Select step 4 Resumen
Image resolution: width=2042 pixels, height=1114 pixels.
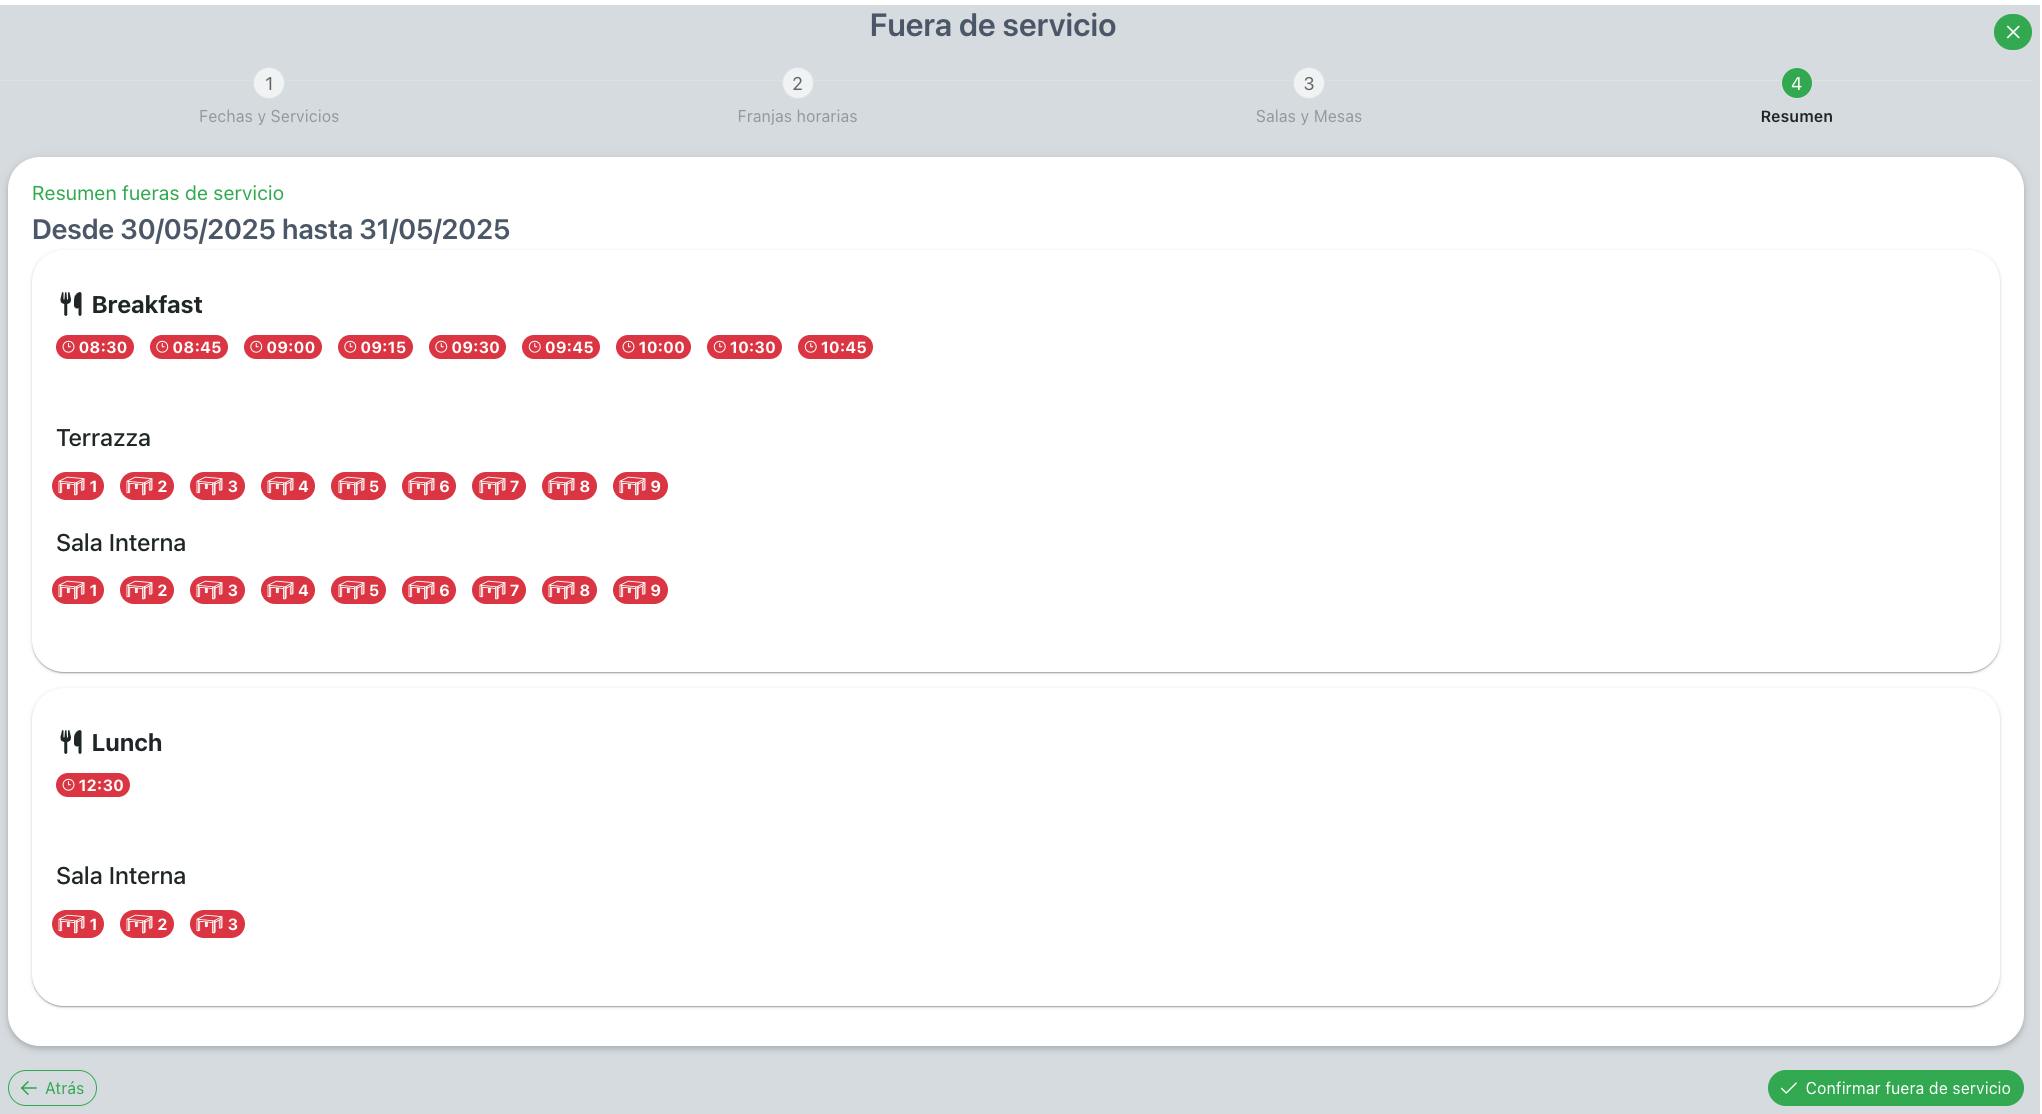tap(1795, 84)
